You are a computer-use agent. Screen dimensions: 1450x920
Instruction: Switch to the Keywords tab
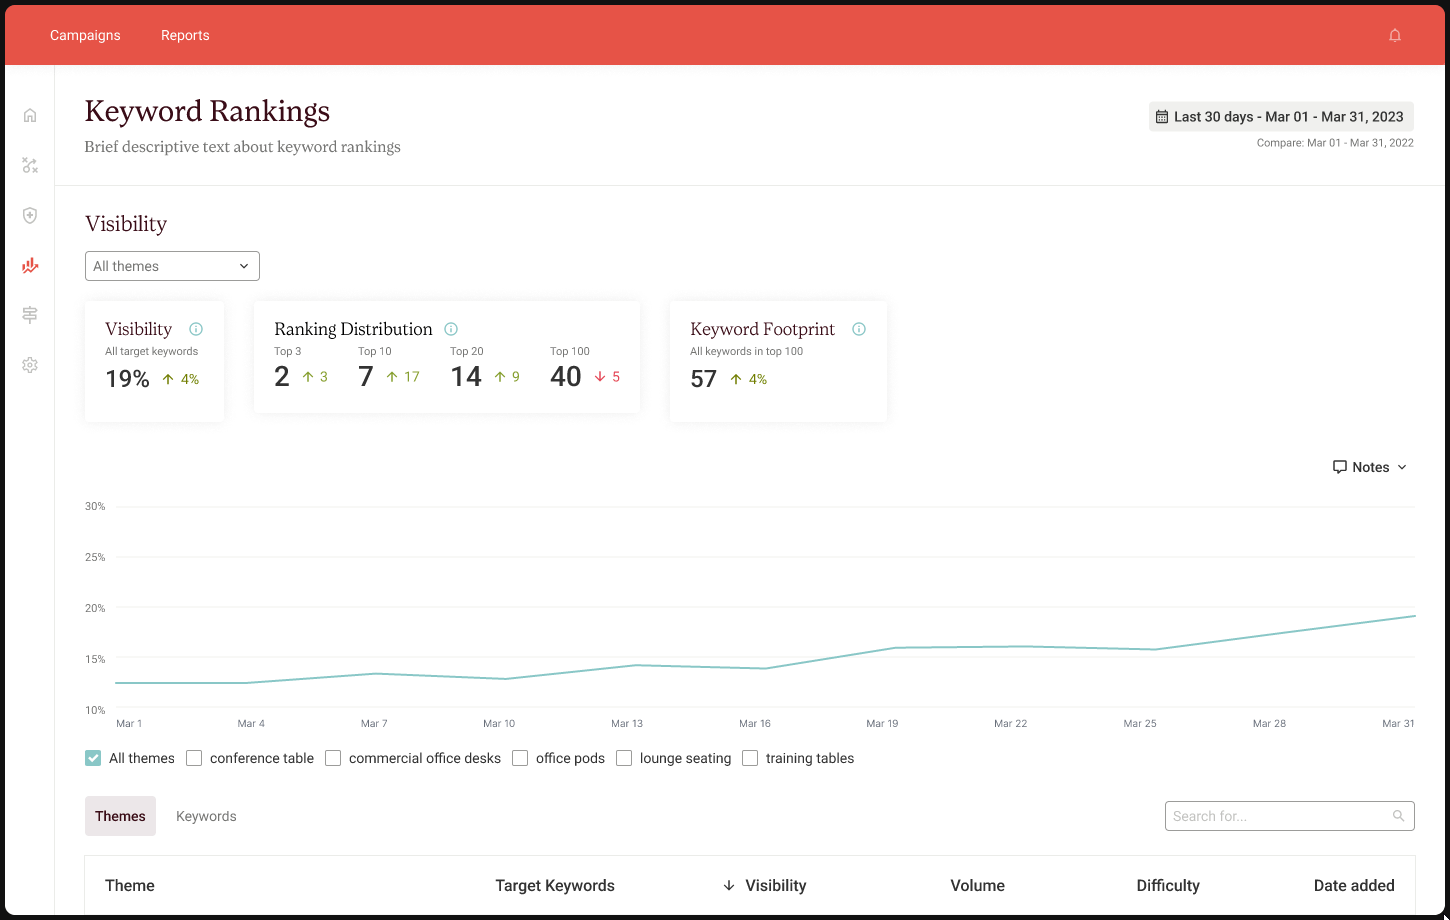[206, 816]
